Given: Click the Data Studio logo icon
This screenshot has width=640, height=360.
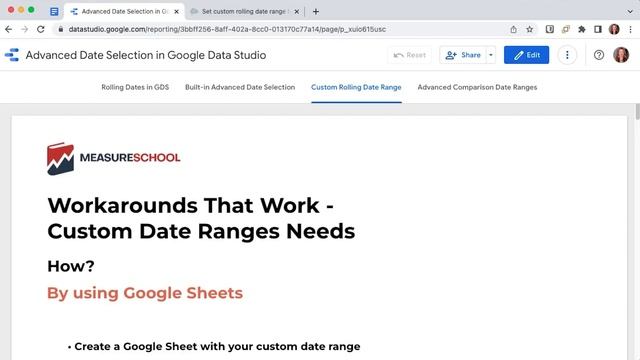Looking at the screenshot, I should click(12, 55).
